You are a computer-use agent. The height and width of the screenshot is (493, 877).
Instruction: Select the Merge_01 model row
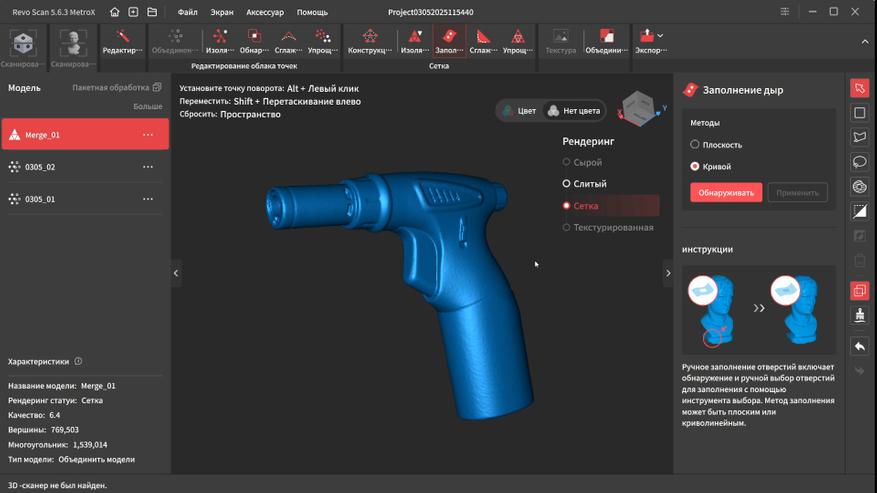[x=85, y=134]
